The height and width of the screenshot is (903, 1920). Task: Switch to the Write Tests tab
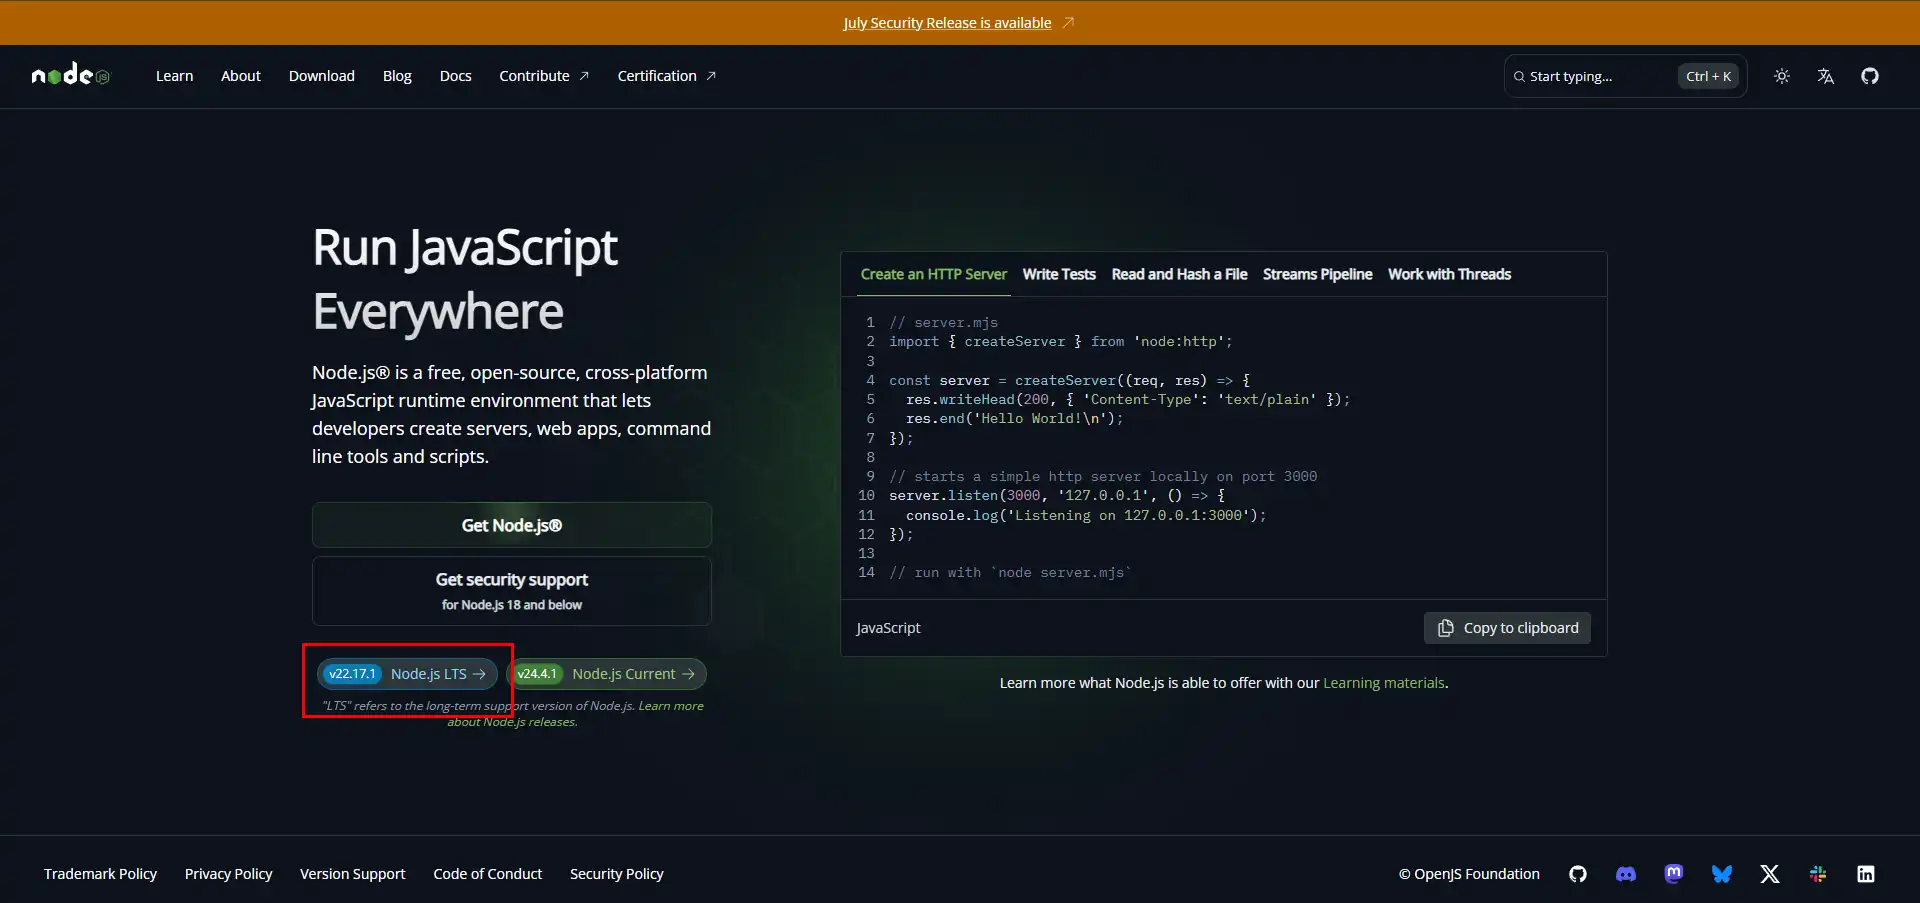tap(1059, 273)
